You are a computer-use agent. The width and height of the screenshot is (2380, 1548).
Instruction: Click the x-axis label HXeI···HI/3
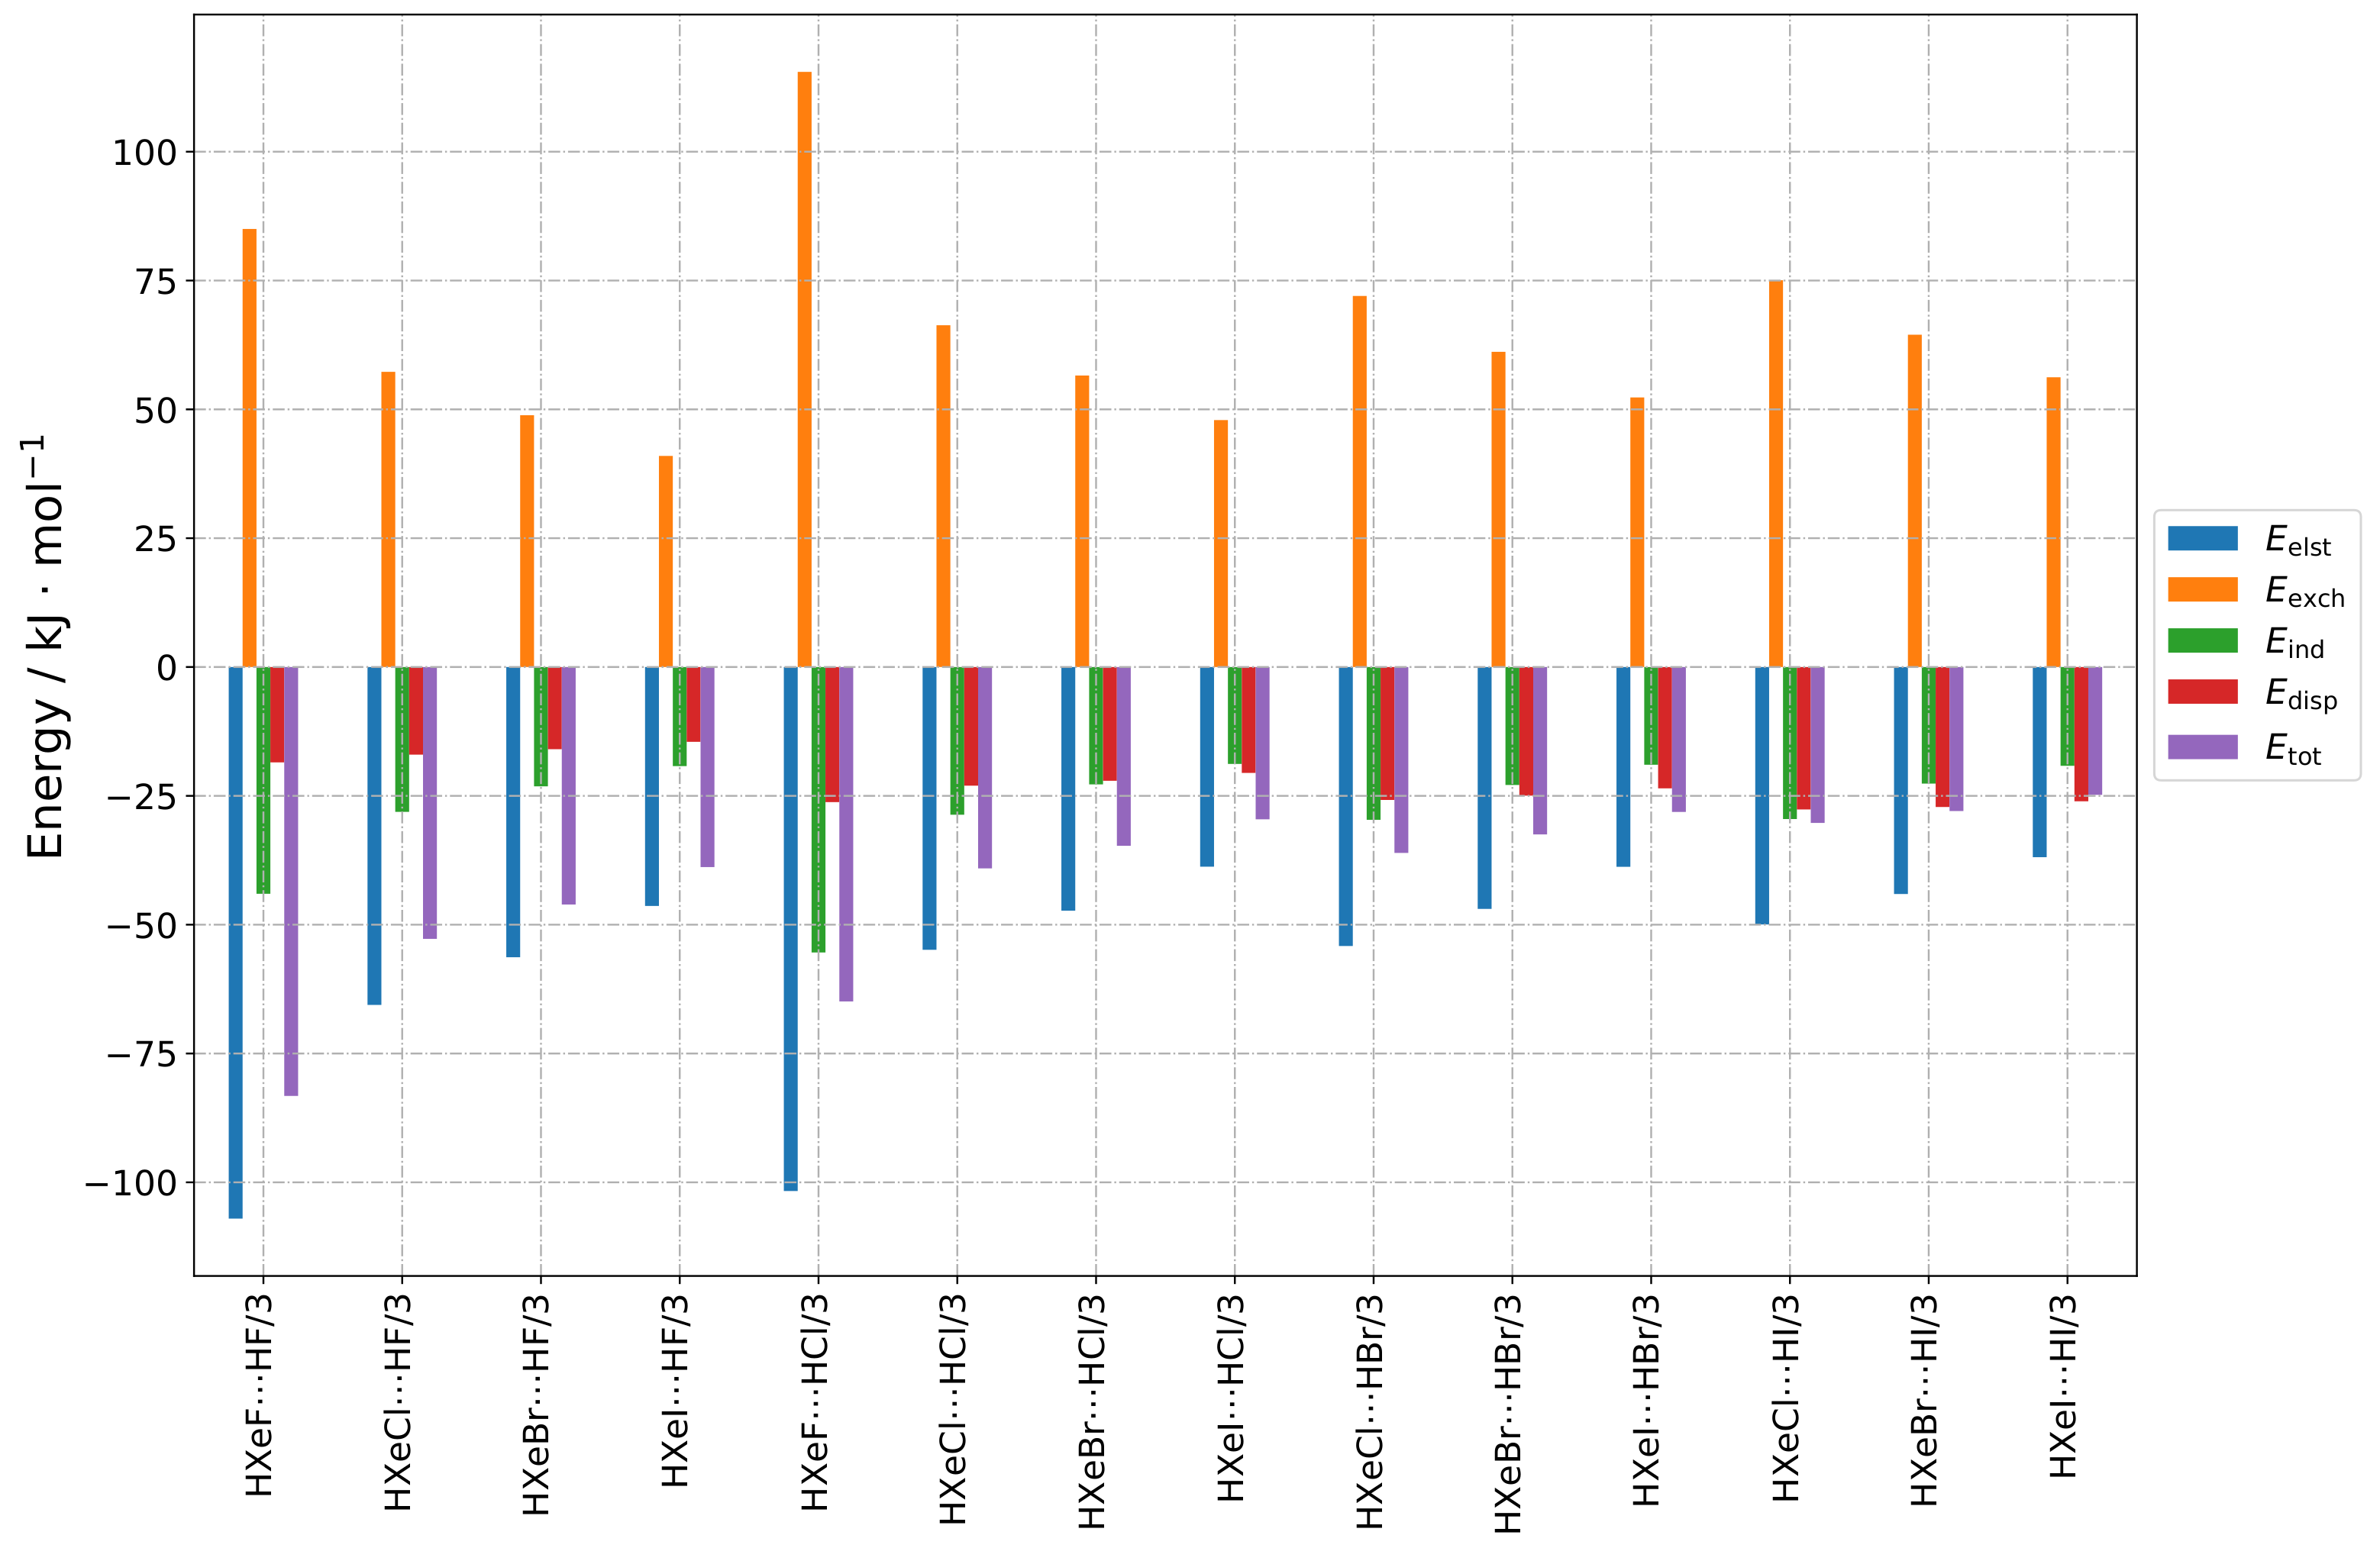pyautogui.click(x=2064, y=1388)
